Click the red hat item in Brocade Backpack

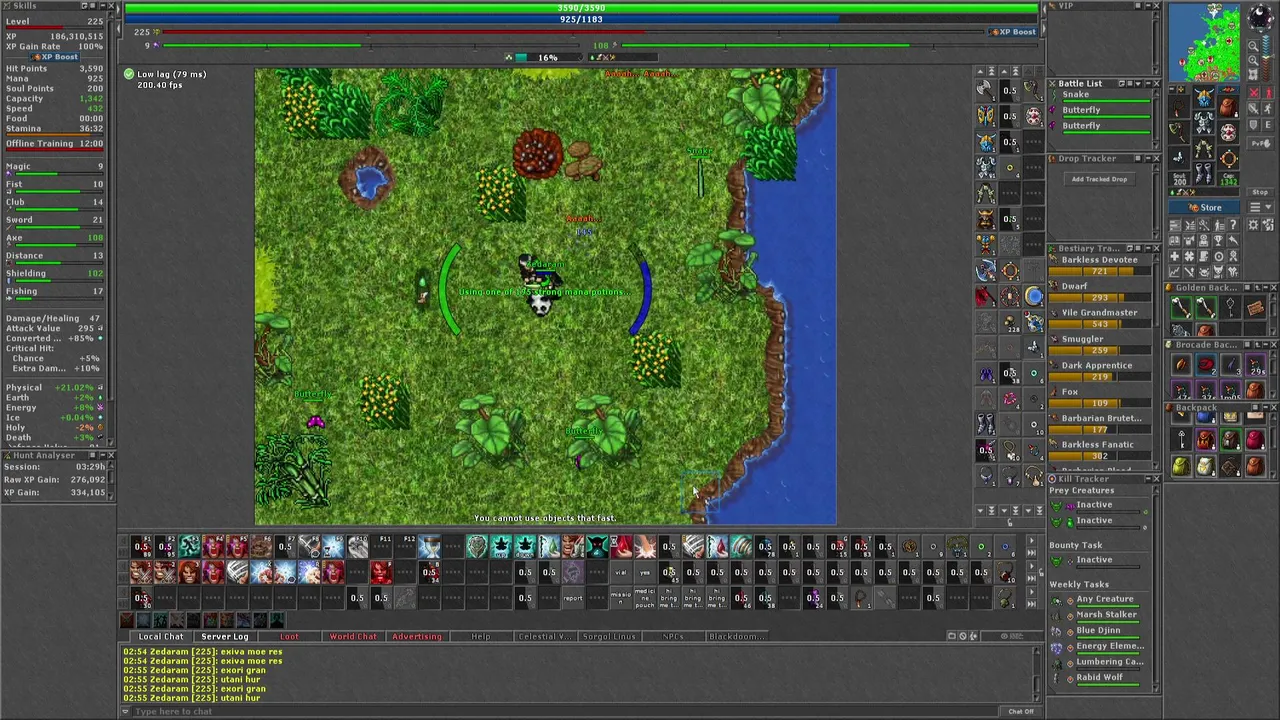tap(1204, 363)
